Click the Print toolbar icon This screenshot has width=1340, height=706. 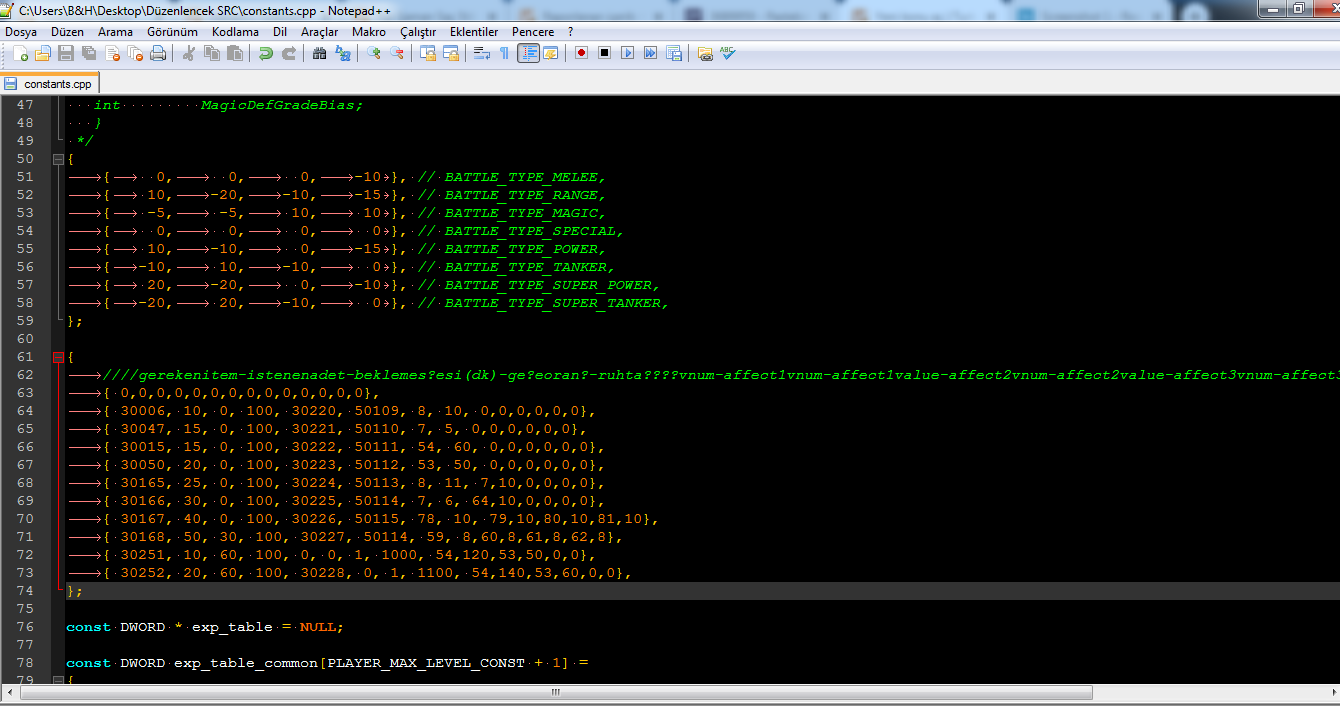click(157, 53)
